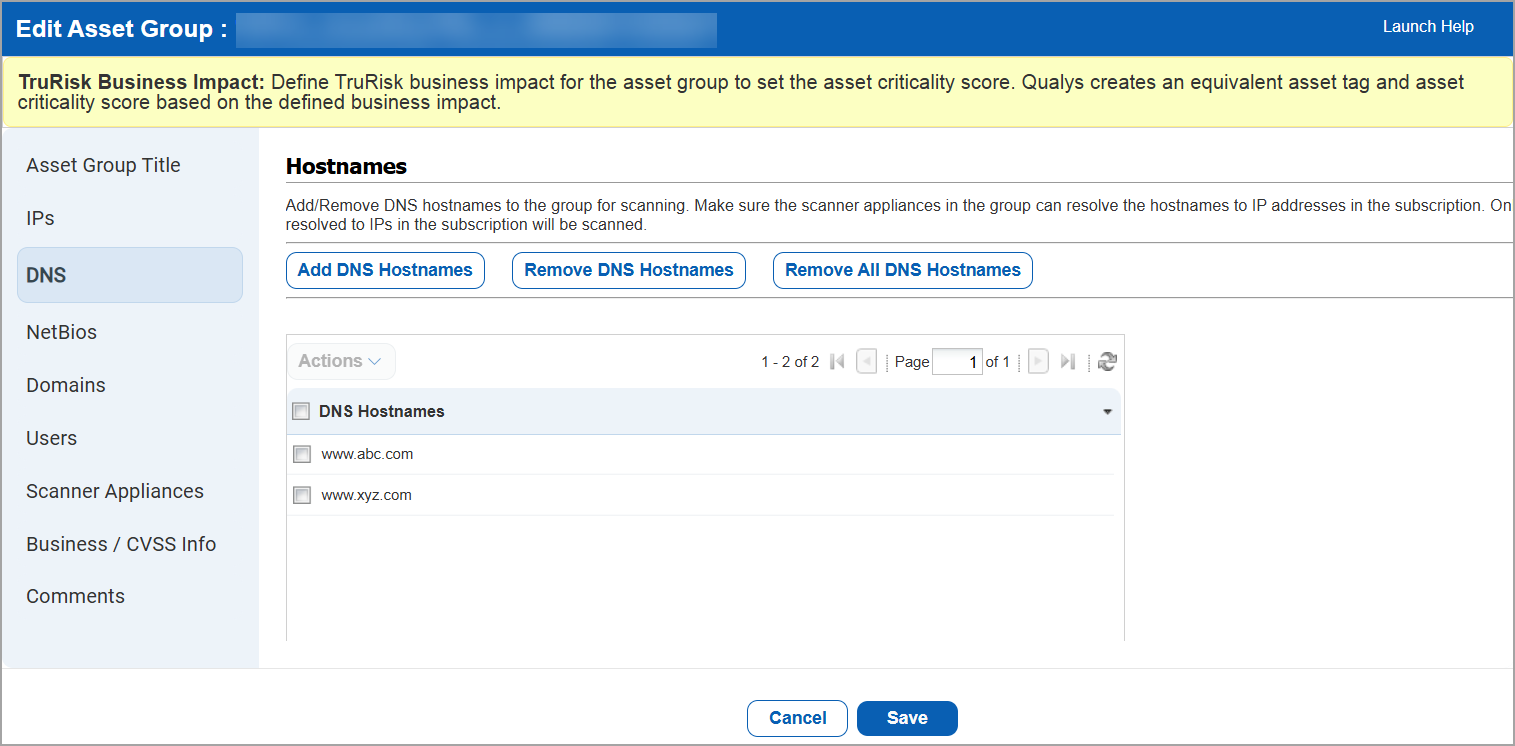Screen dimensions: 1515x746
Task: Save the asset group changes
Action: point(907,718)
